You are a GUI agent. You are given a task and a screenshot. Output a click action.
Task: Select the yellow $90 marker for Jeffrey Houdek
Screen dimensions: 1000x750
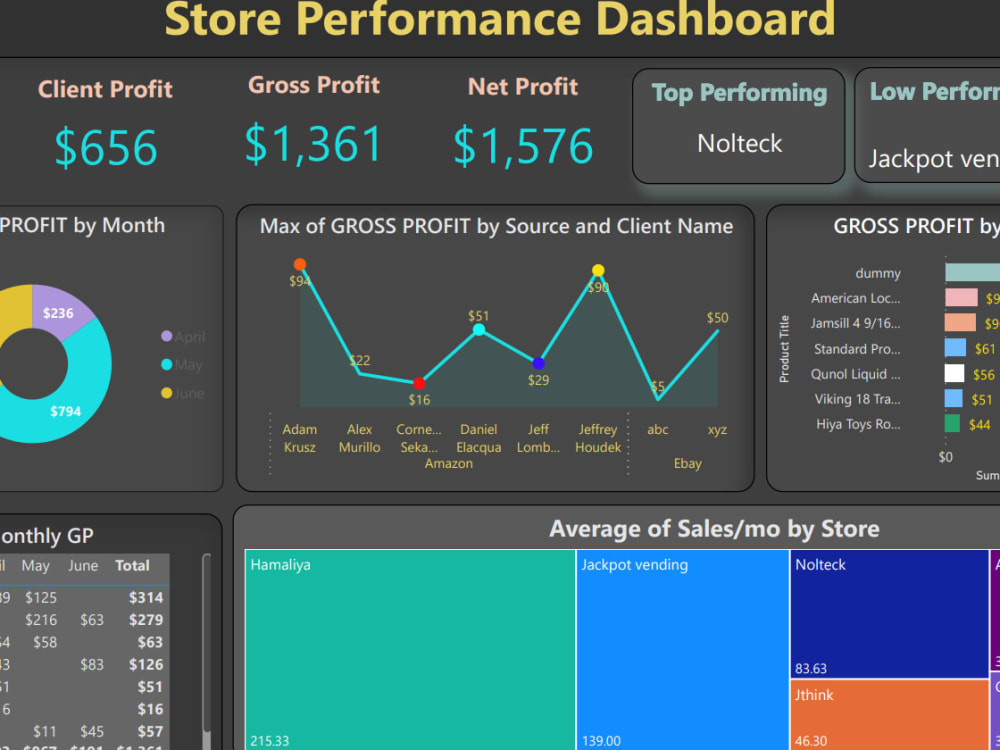(x=598, y=268)
